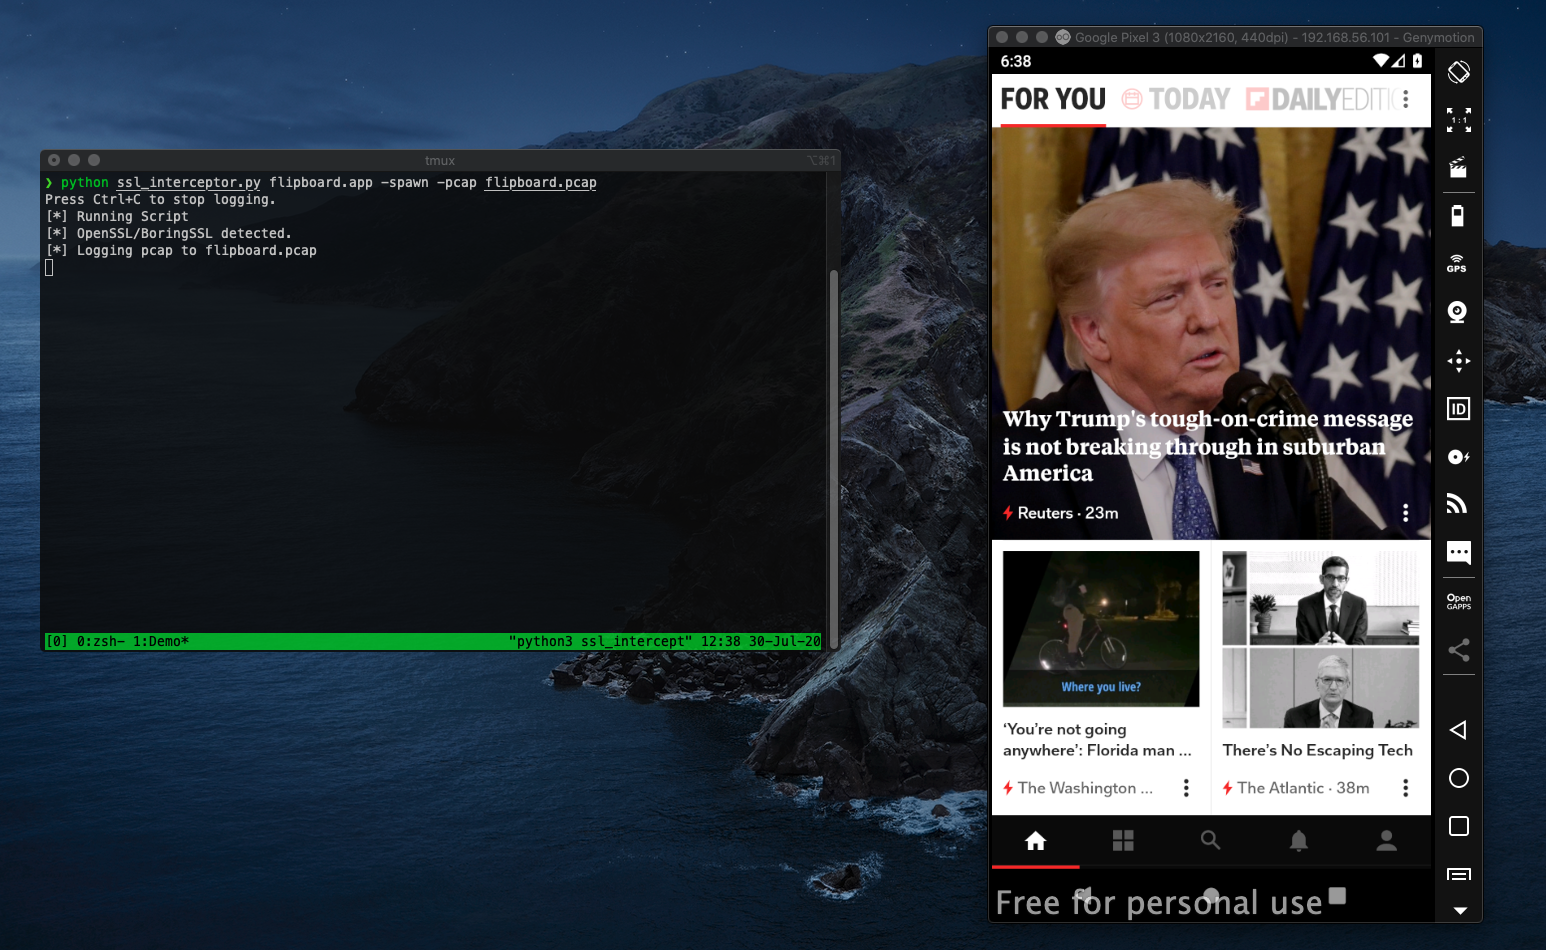The image size is (1546, 950).
Task: Open the device ID widget
Action: tap(1458, 408)
